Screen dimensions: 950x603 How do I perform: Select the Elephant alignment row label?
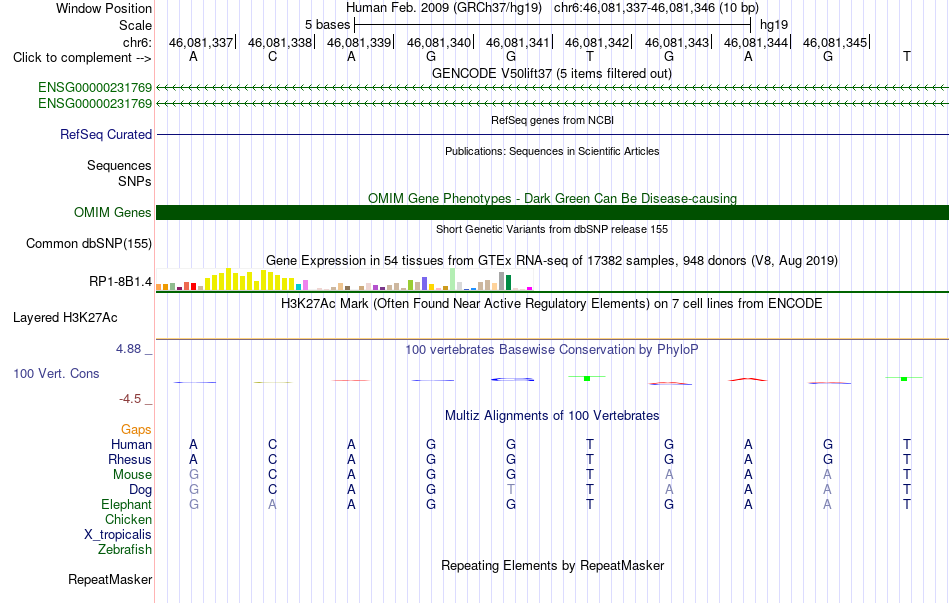pyautogui.click(x=127, y=504)
